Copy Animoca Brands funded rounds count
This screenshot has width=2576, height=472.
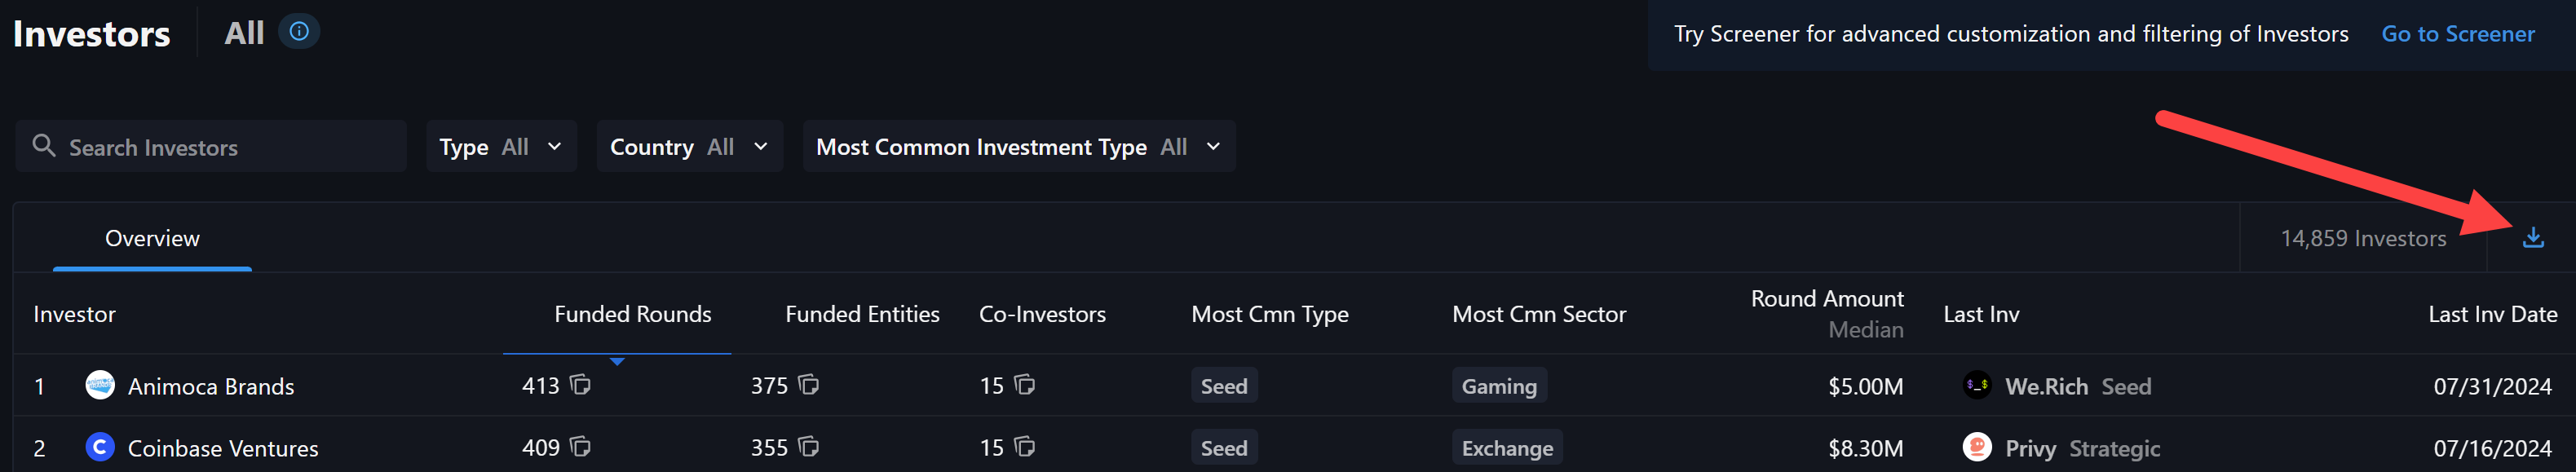click(580, 385)
